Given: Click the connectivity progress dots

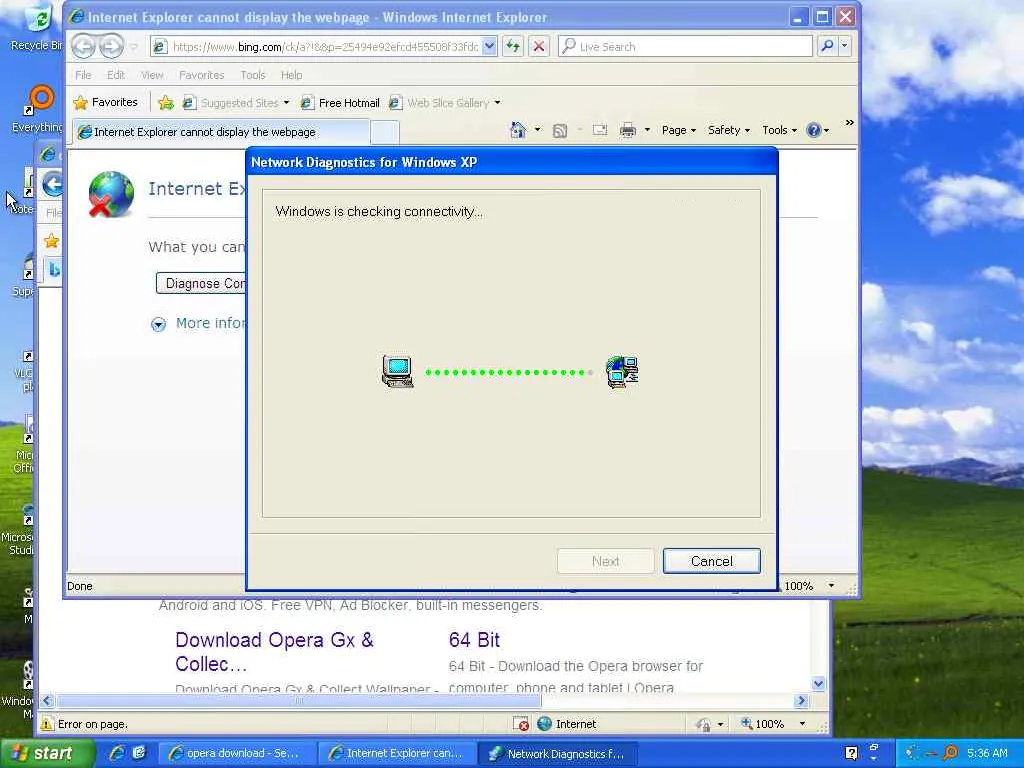Looking at the screenshot, I should 509,372.
